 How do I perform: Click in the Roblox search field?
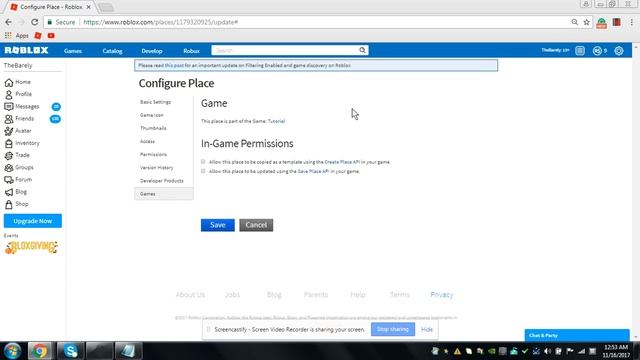point(284,50)
